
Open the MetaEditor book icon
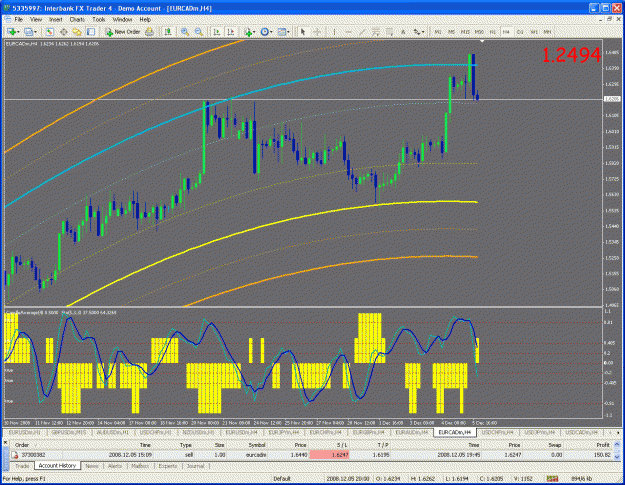tap(149, 32)
